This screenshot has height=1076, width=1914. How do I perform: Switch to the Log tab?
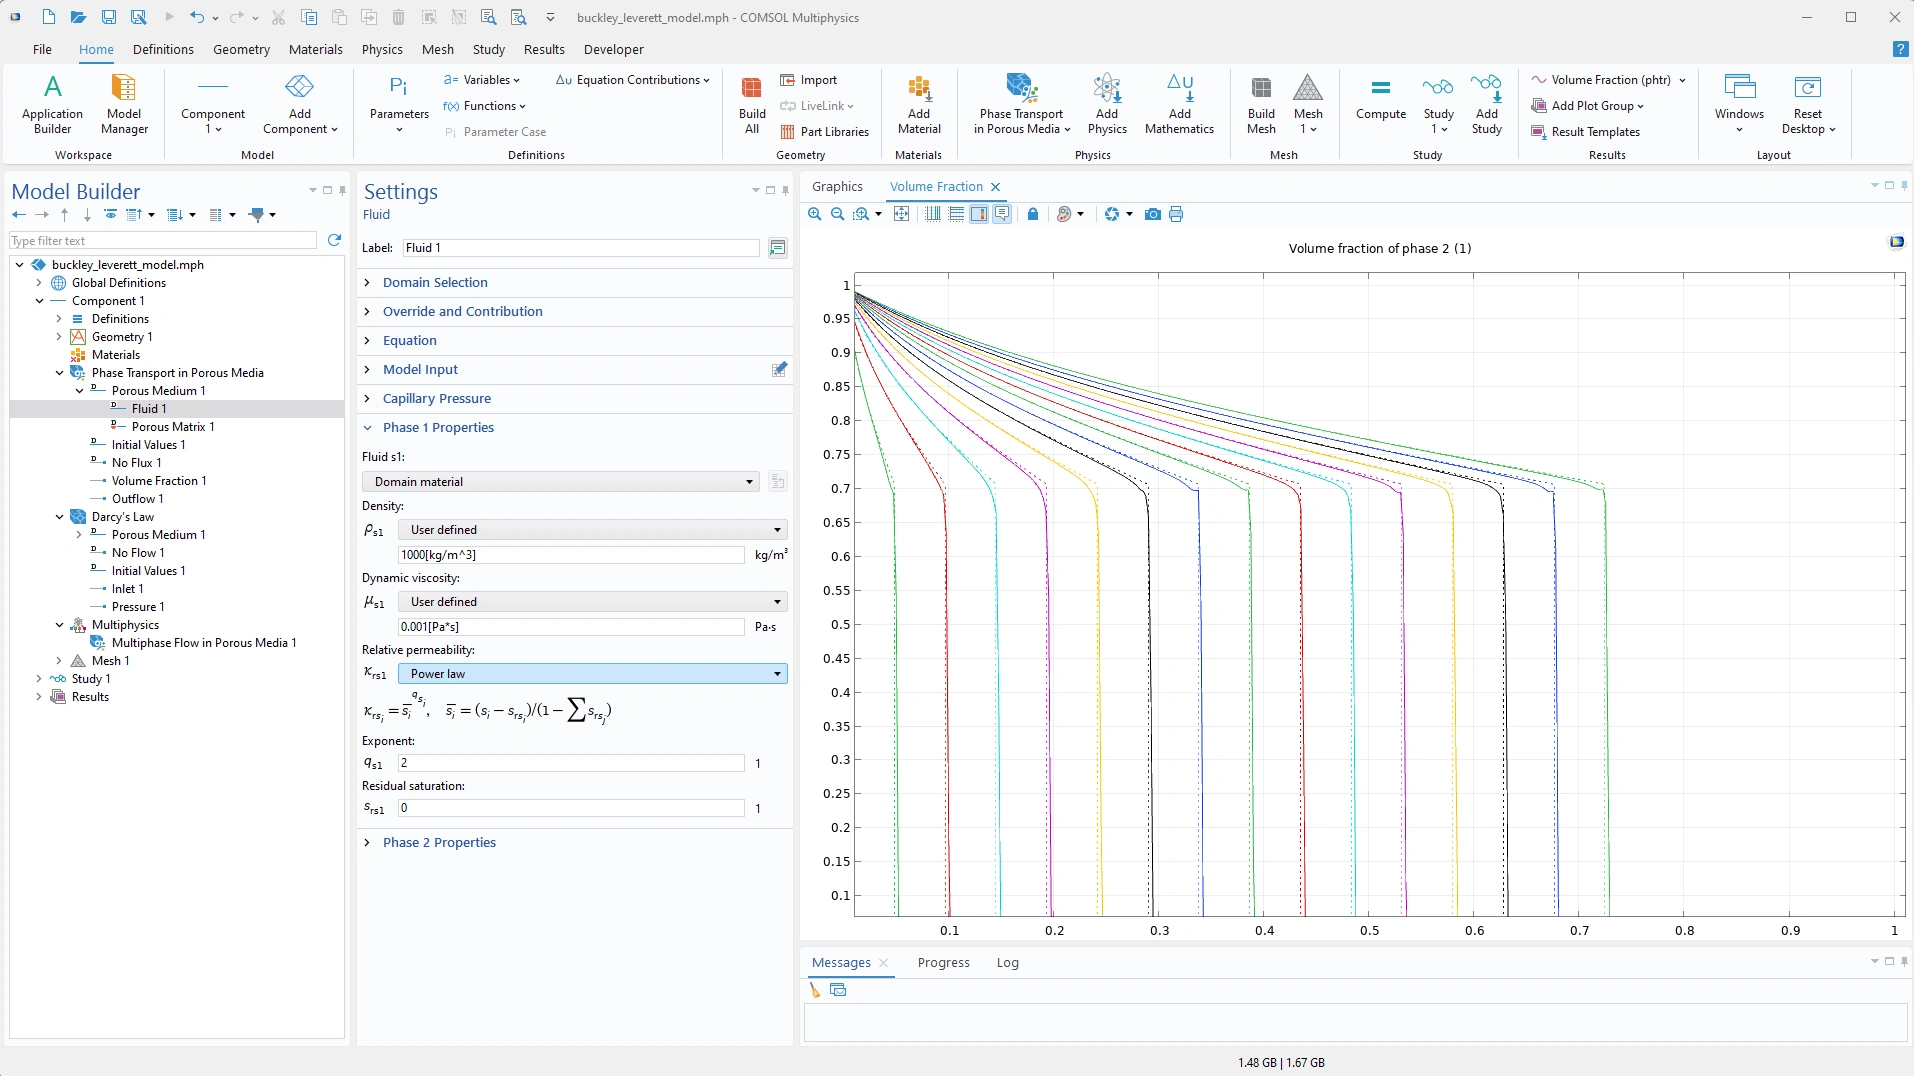point(1007,962)
